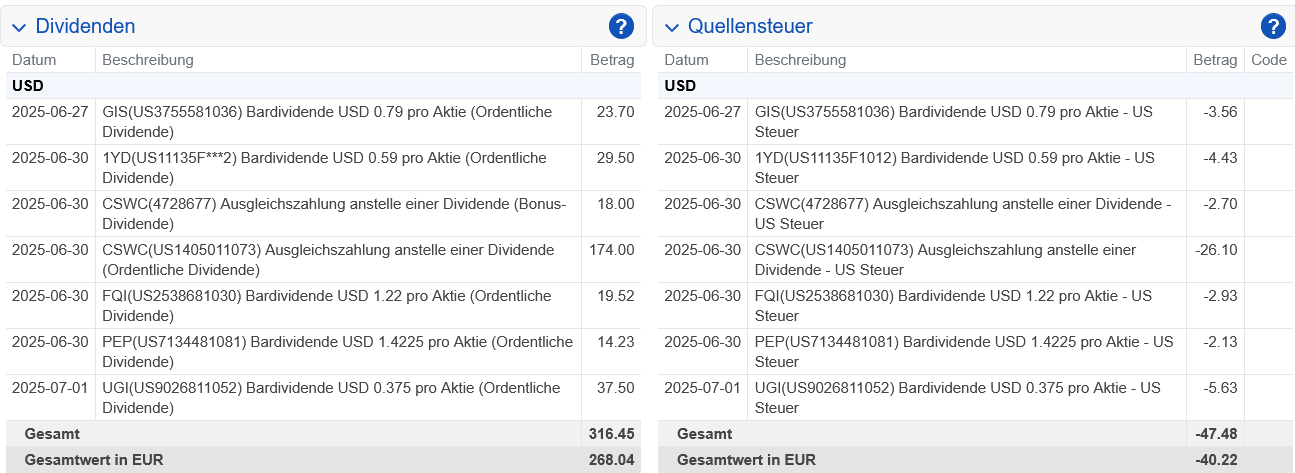Open help for the Quellensteuer section

[1273, 26]
